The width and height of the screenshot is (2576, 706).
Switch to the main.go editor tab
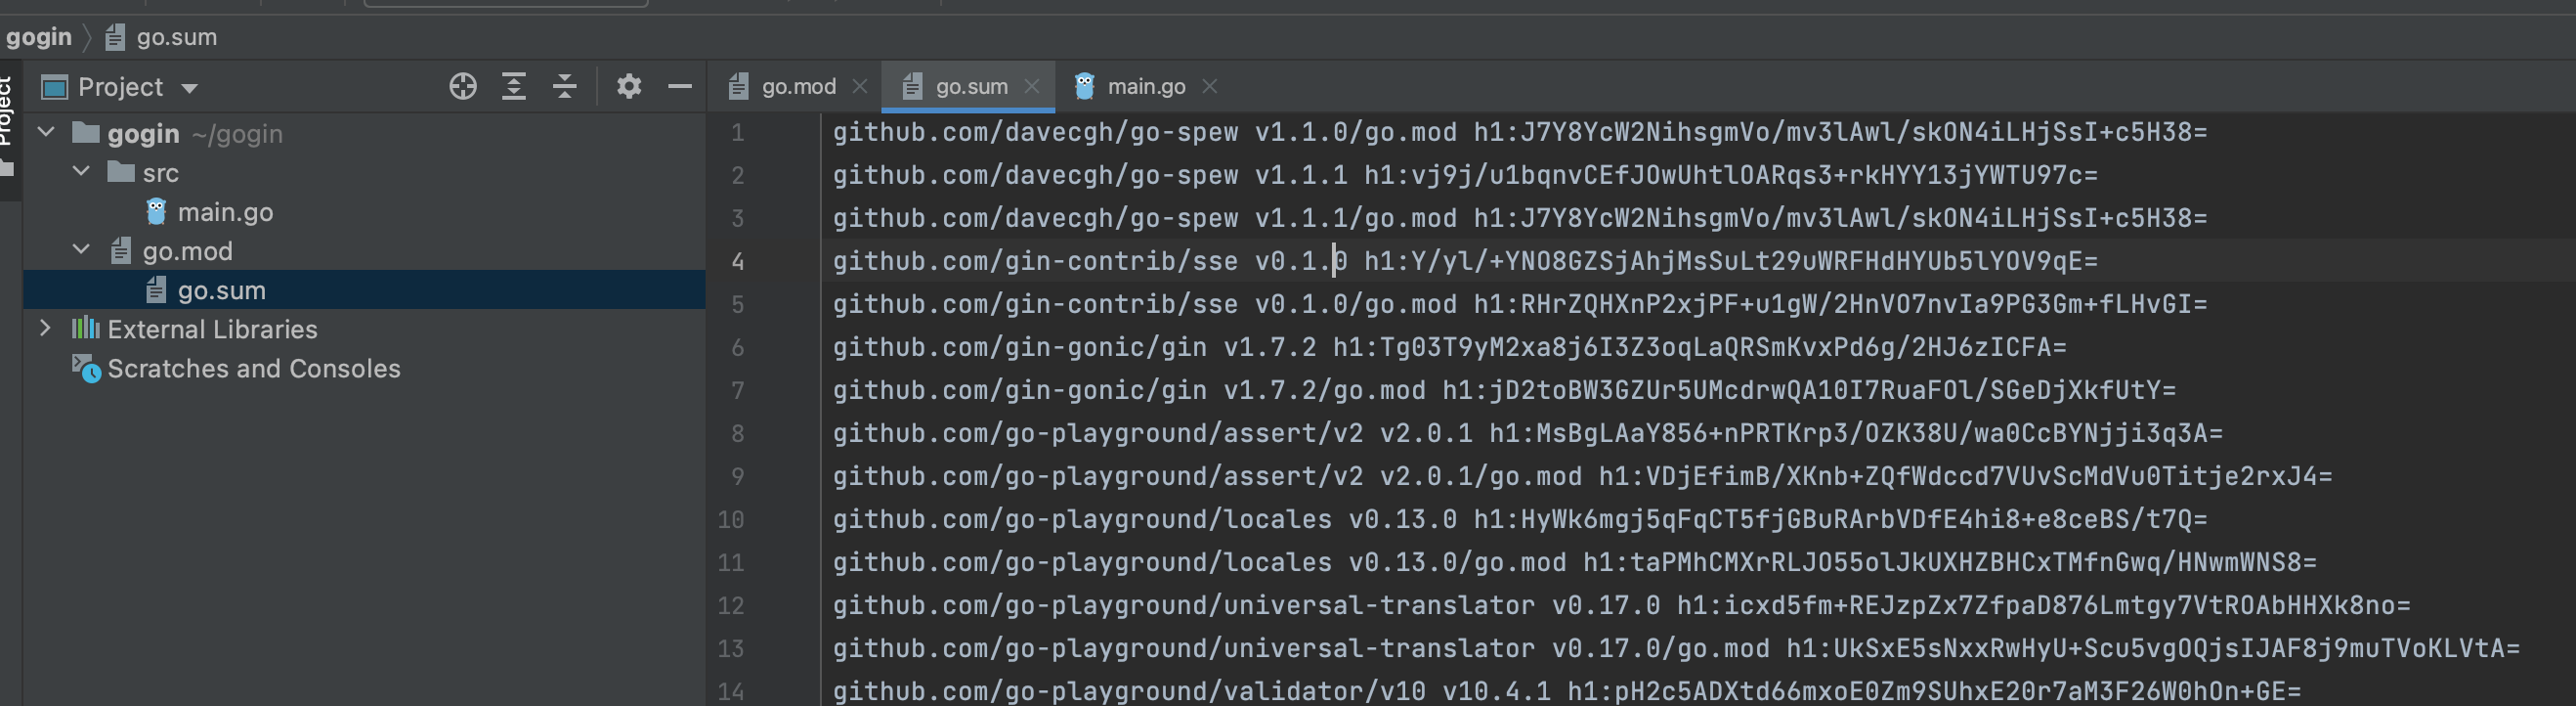[x=1145, y=87]
